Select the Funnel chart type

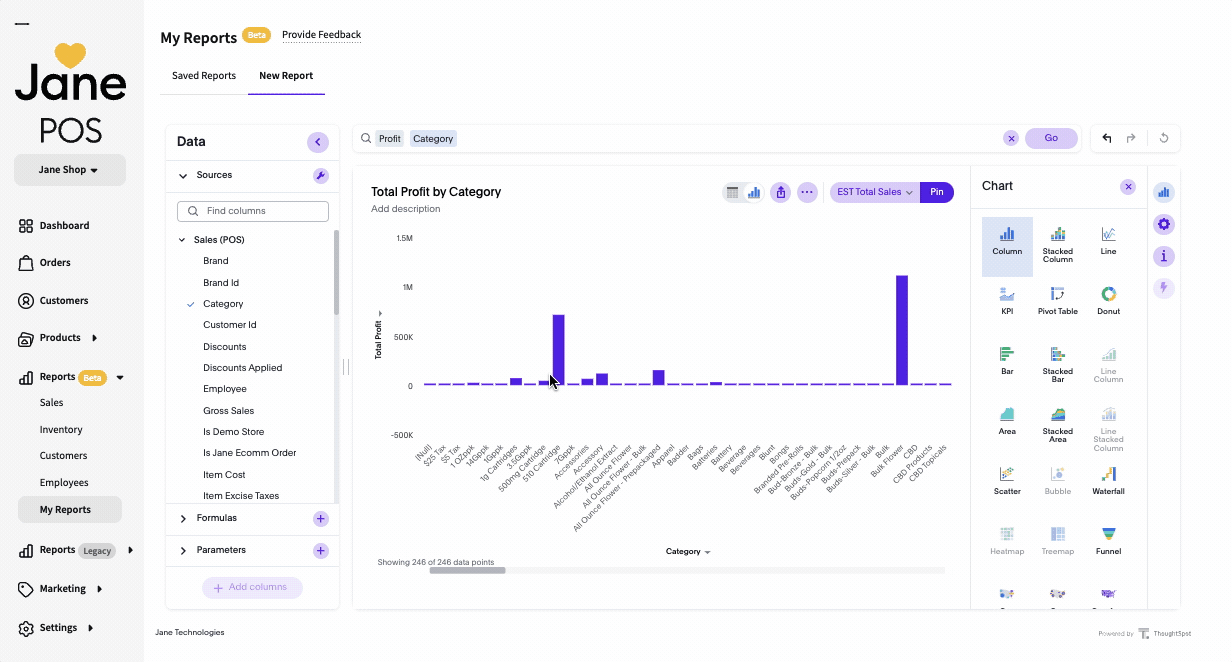pyautogui.click(x=1108, y=542)
